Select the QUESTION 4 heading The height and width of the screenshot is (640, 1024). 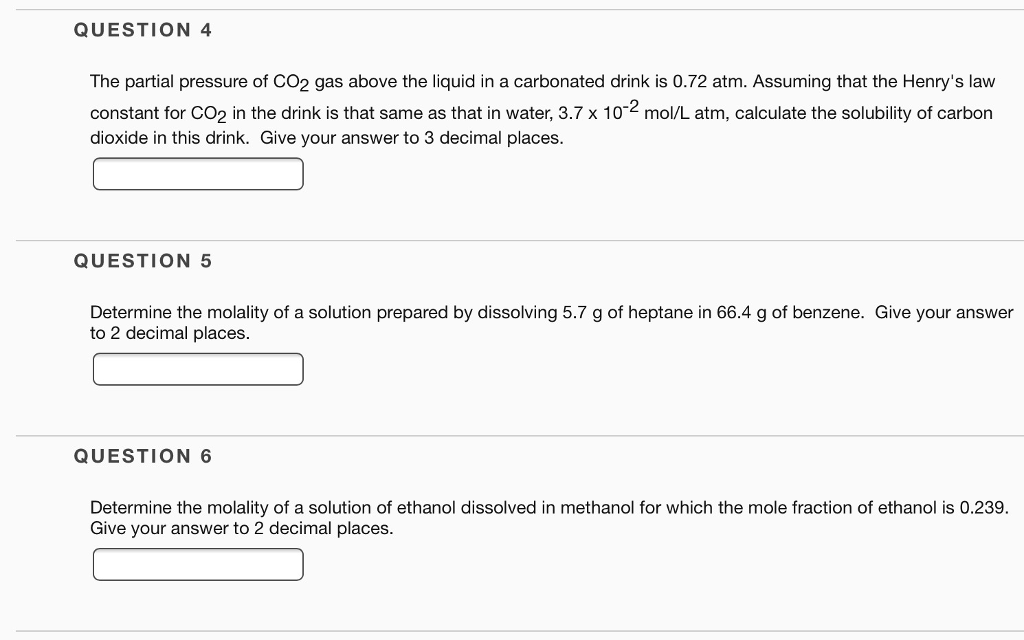142,30
